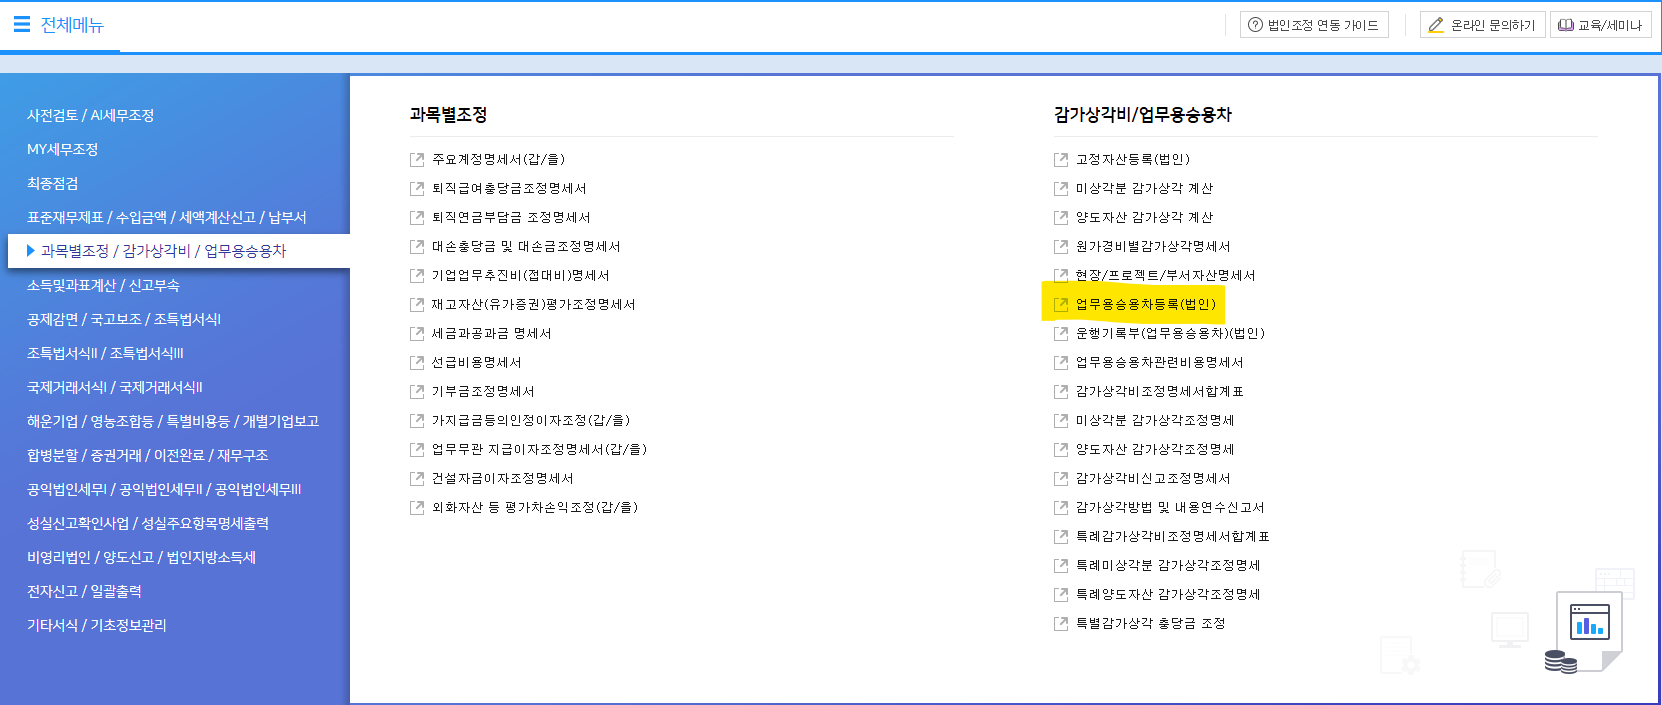Click open-link icon beside 업무용승용차관련비용명세서
The image size is (1662, 705).
[1061, 362]
